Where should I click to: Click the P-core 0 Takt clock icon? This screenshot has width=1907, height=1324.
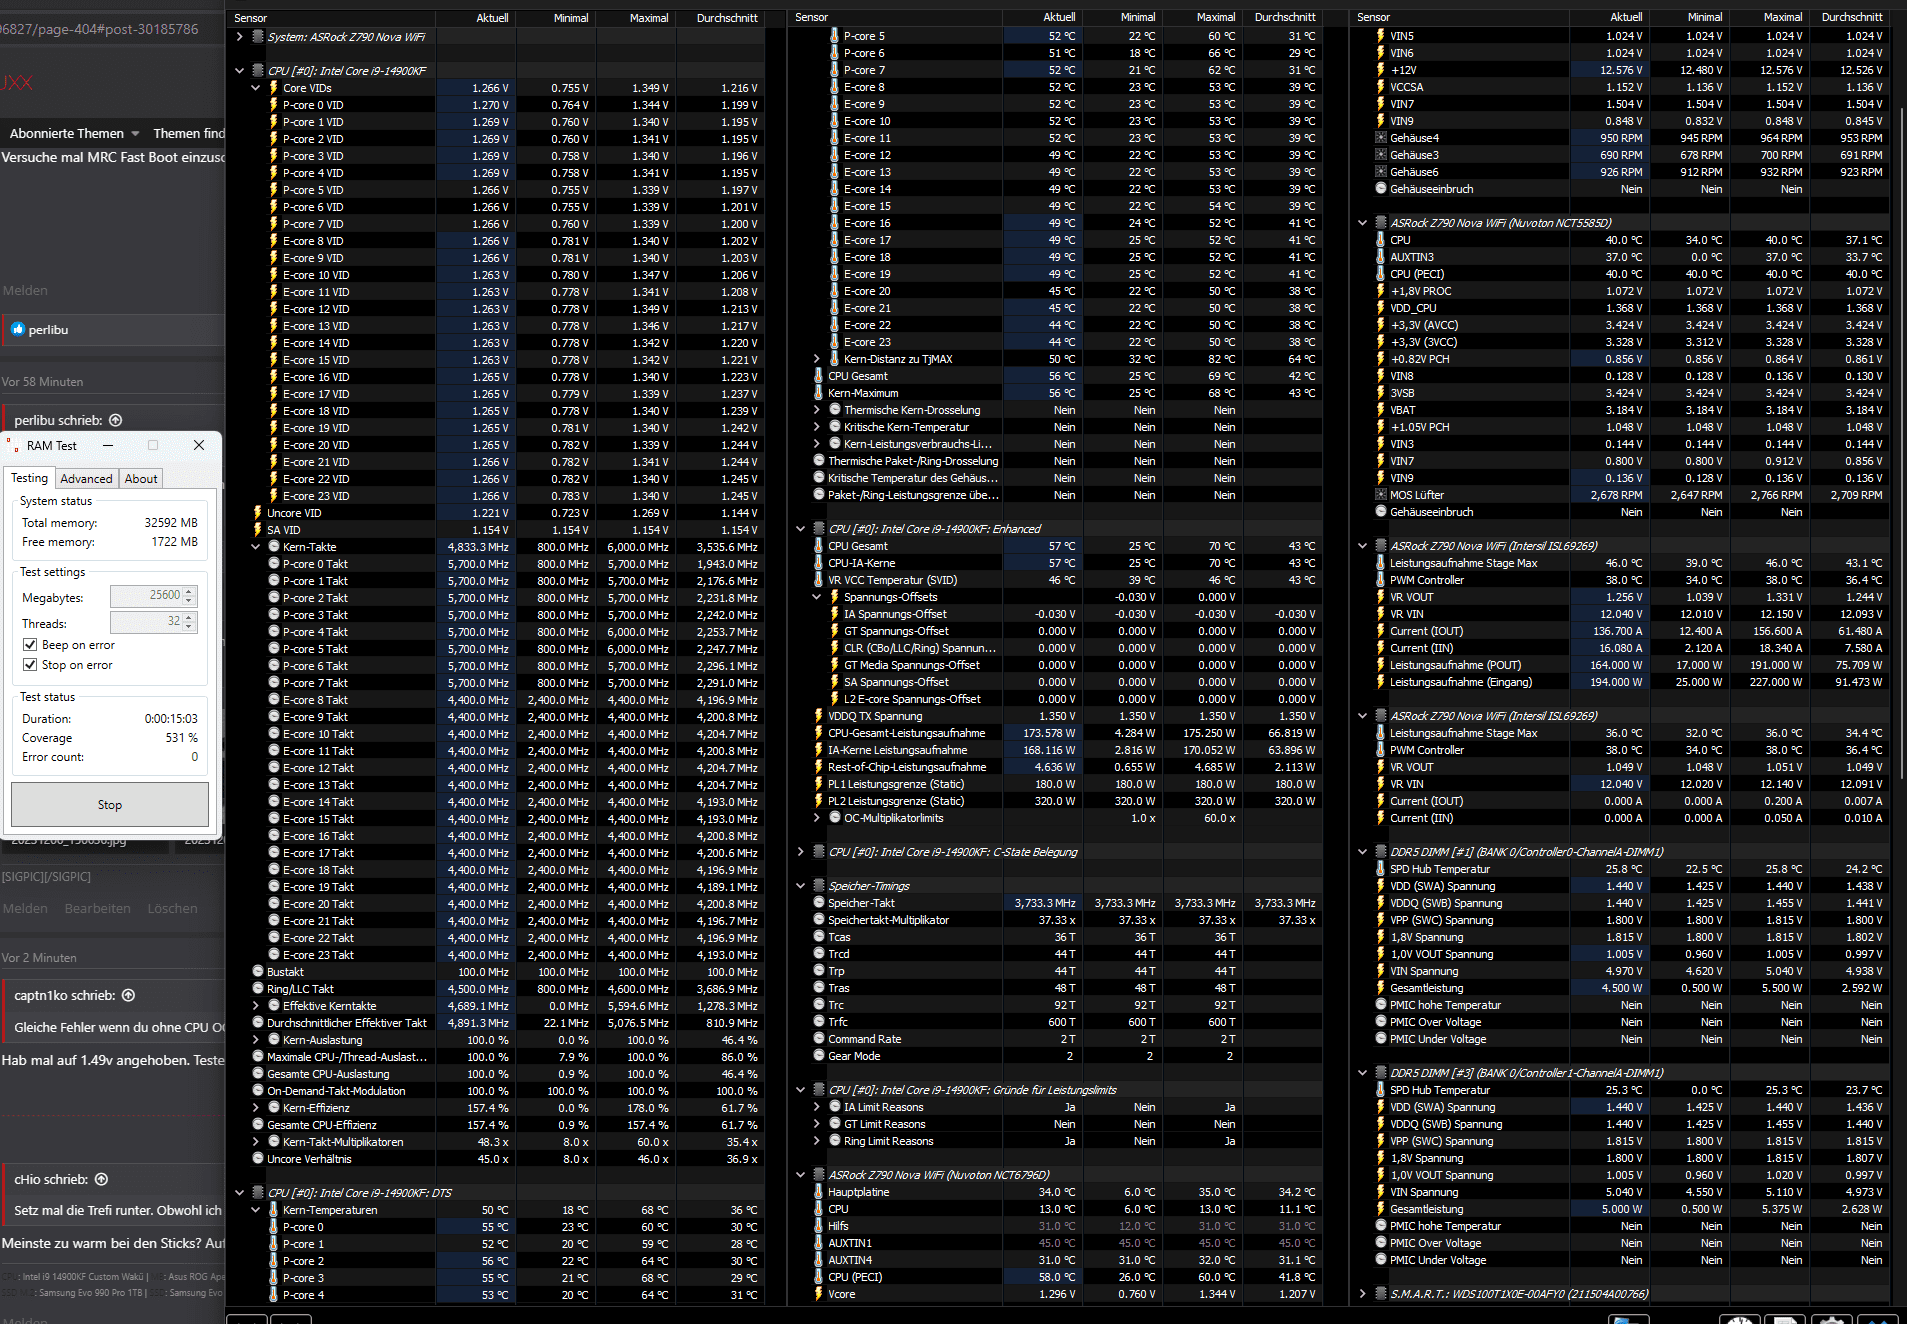(x=273, y=564)
